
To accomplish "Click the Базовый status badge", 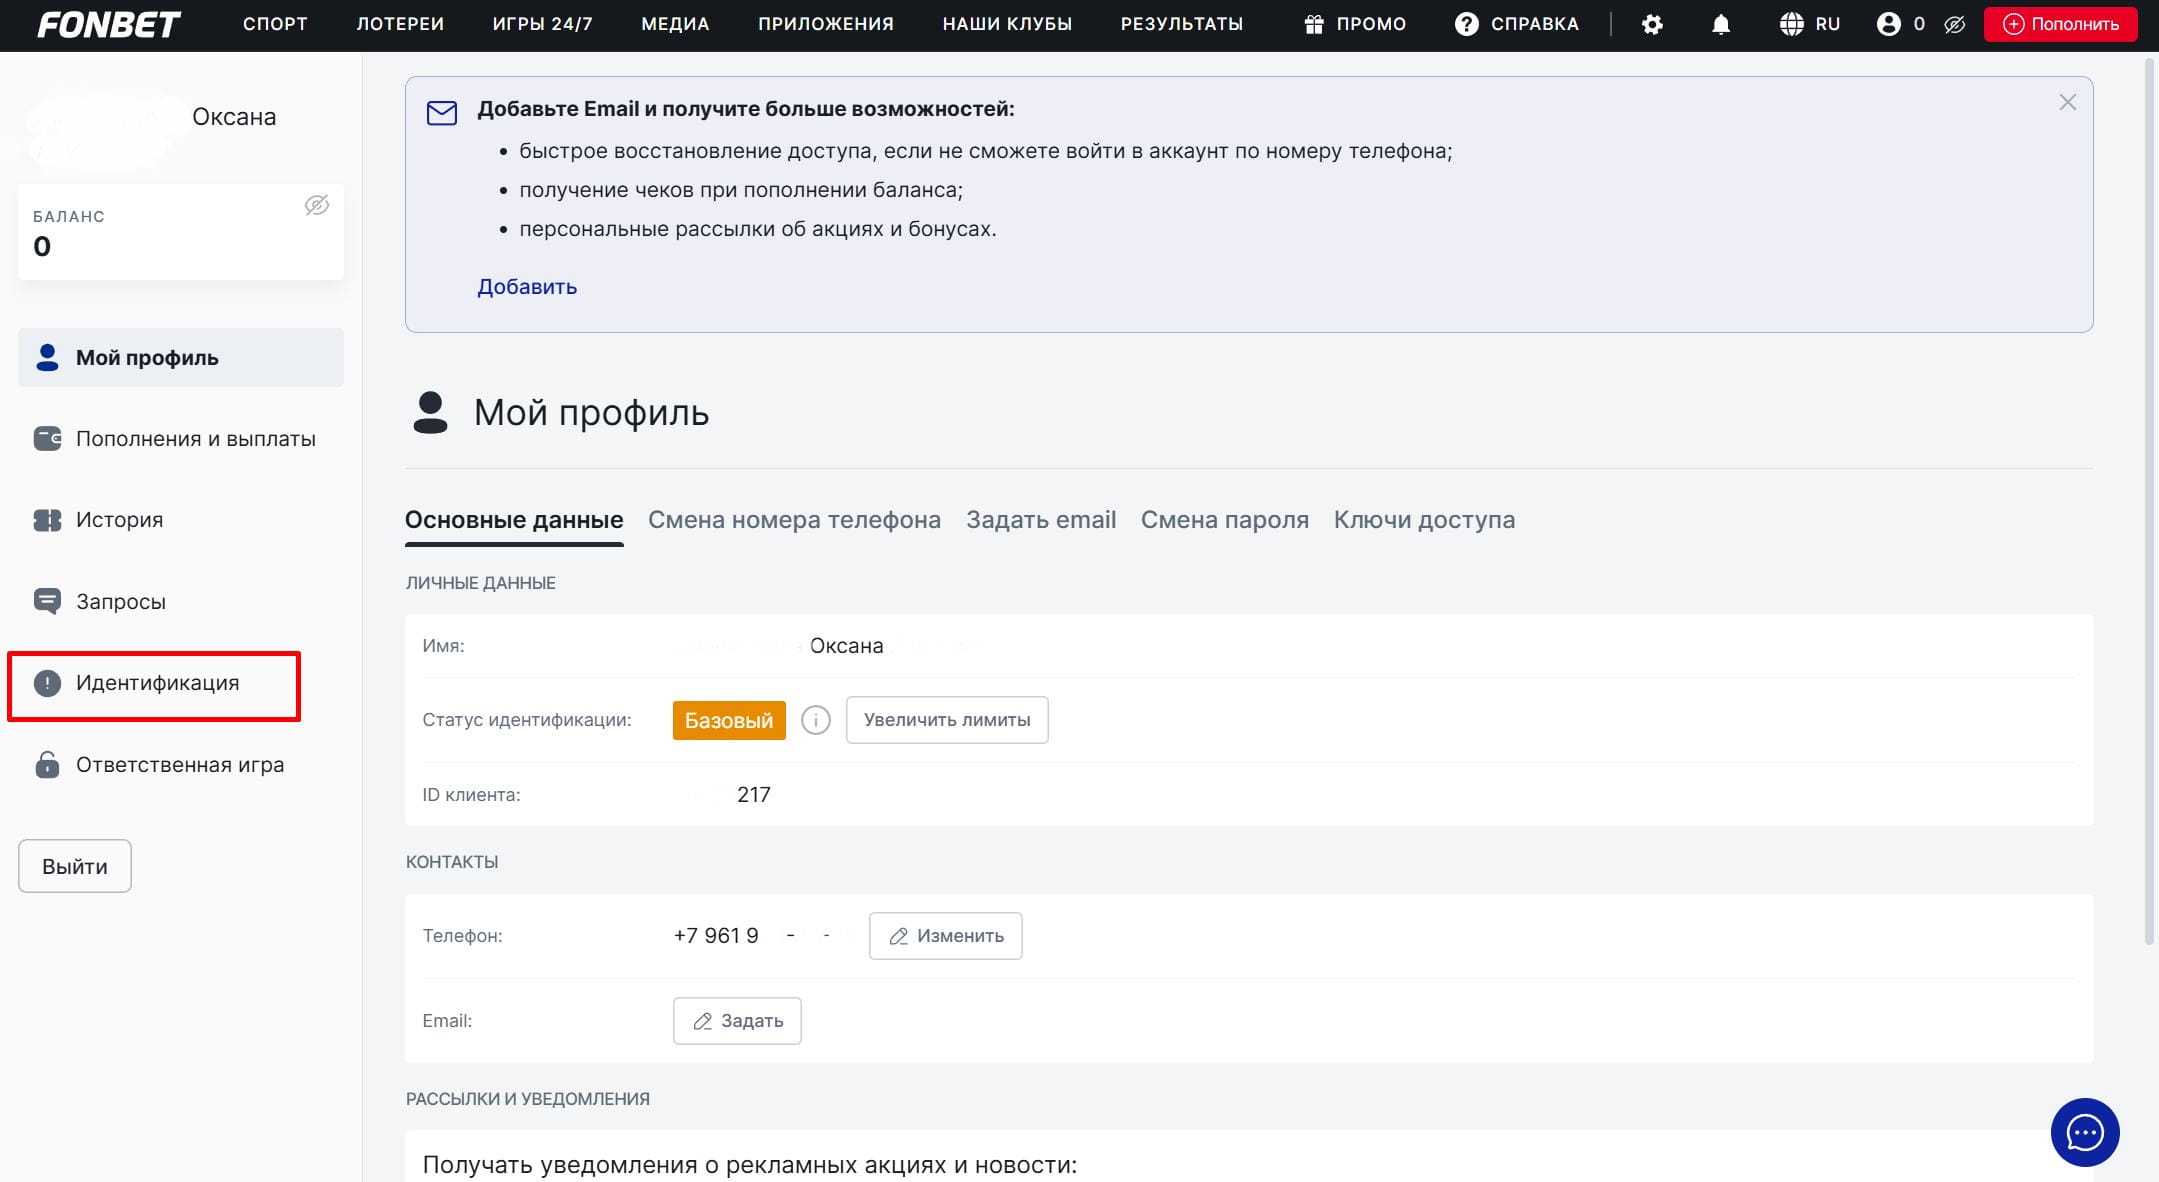I will tap(729, 720).
